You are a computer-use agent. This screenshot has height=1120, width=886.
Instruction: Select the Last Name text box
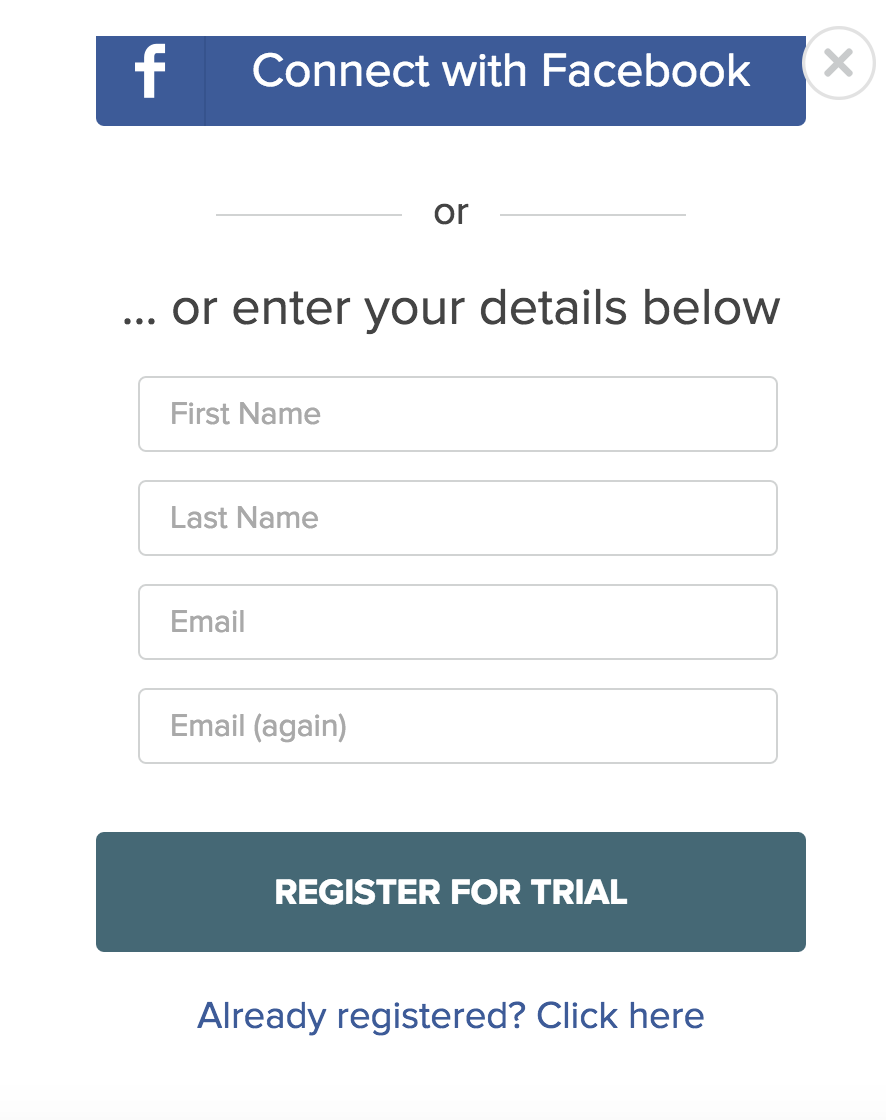coord(458,518)
